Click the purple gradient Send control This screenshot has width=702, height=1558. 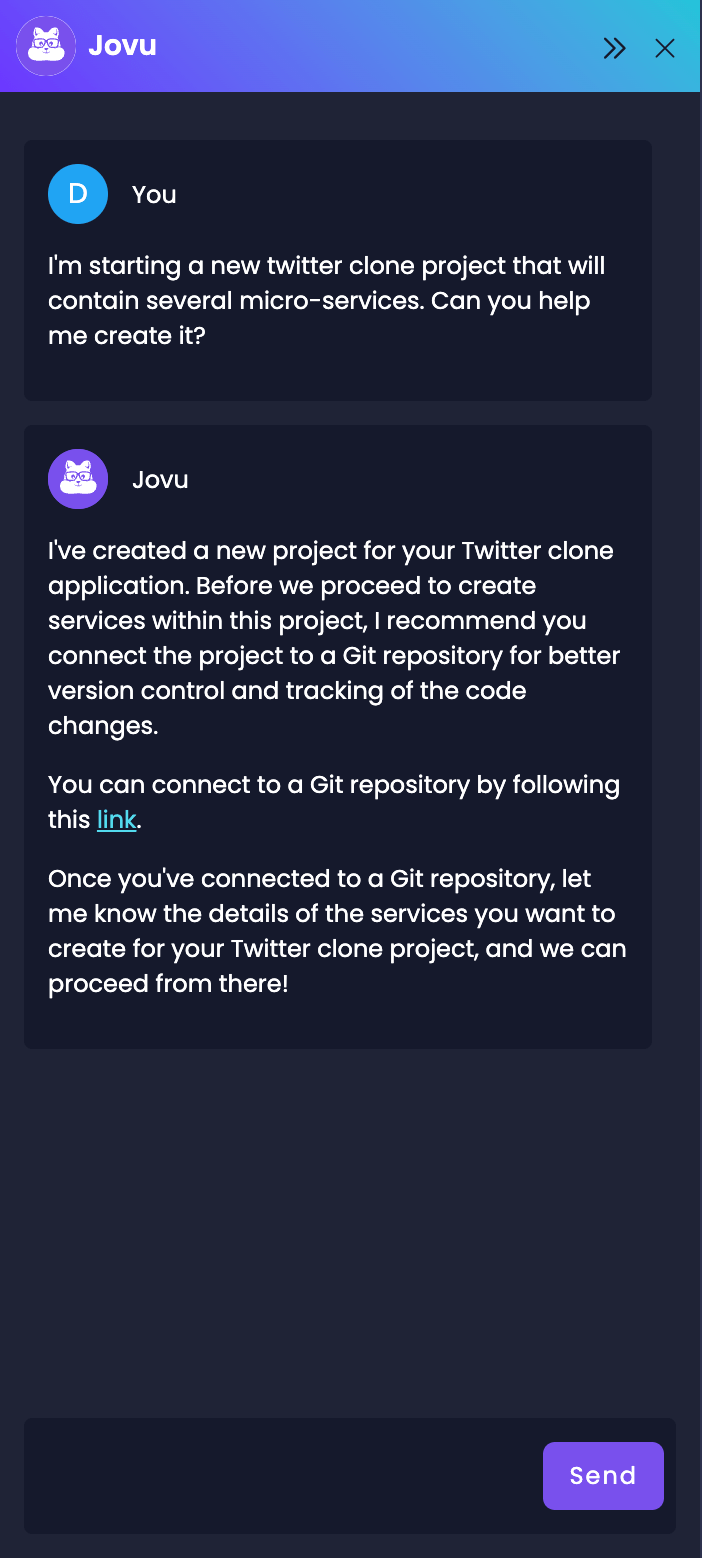pyautogui.click(x=603, y=1475)
